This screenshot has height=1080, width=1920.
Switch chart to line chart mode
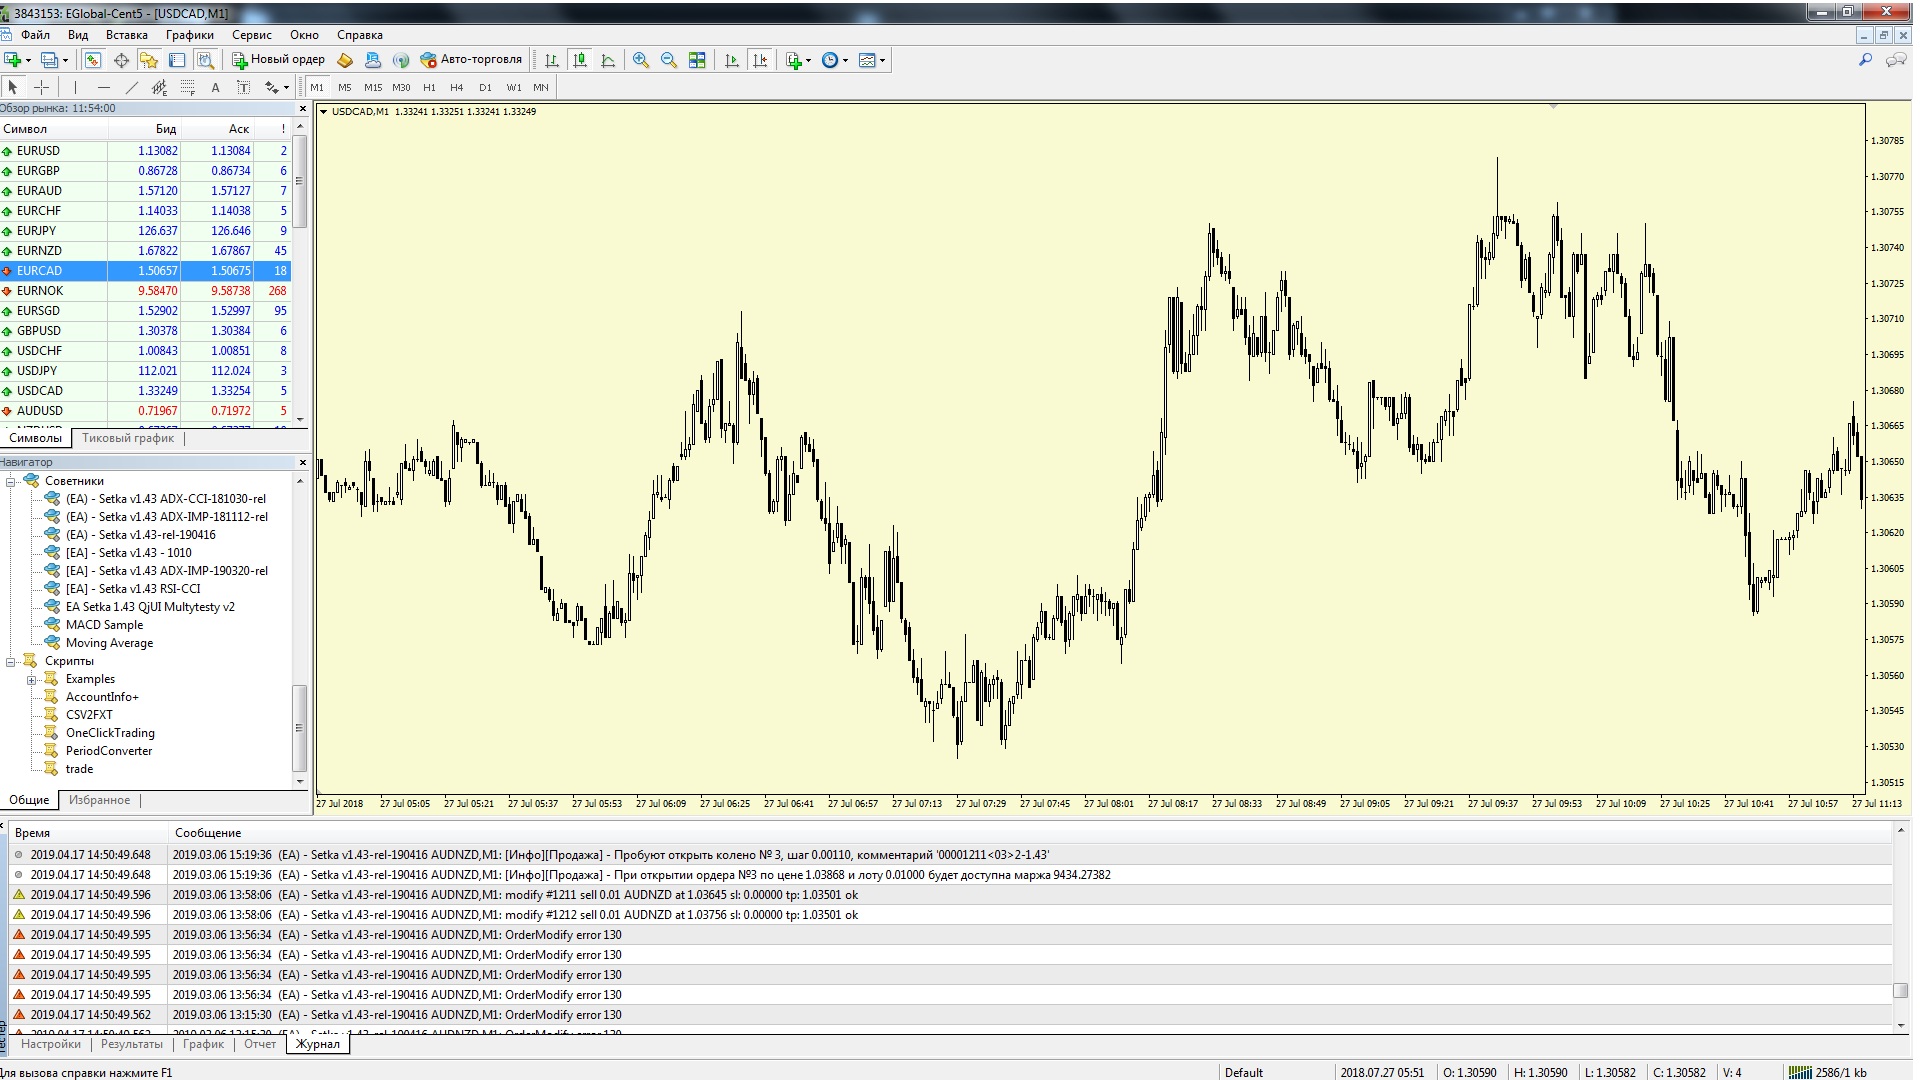(x=607, y=60)
